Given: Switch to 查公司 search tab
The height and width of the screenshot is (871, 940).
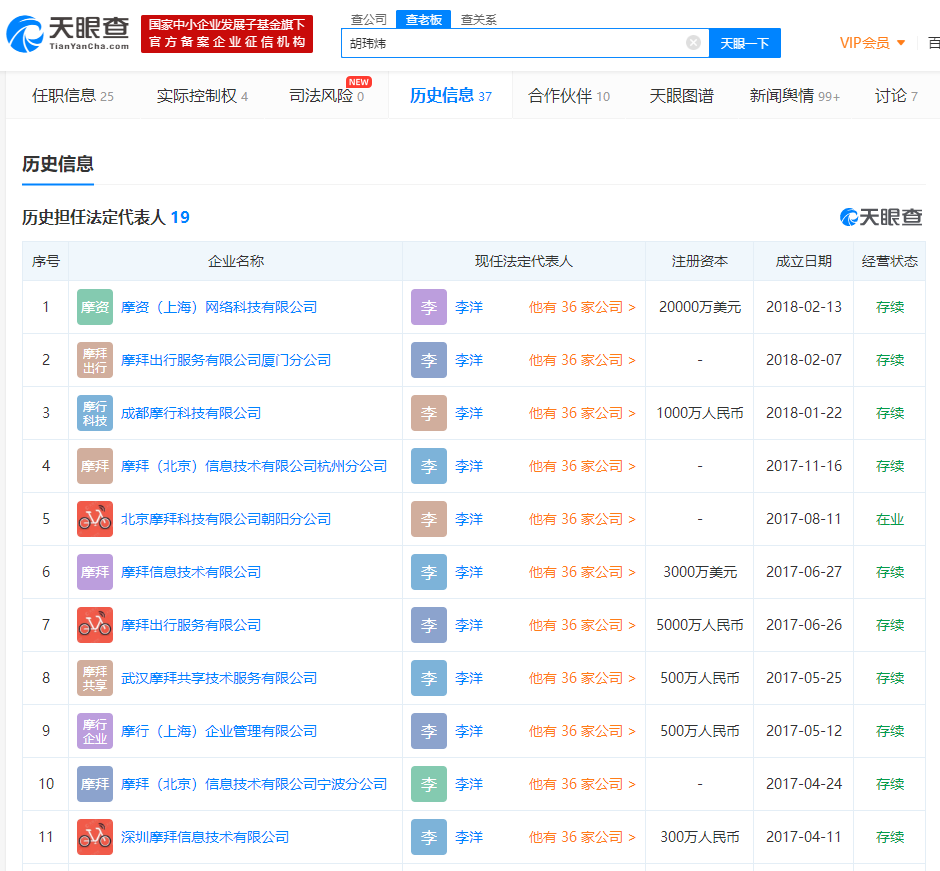Looking at the screenshot, I should [369, 19].
